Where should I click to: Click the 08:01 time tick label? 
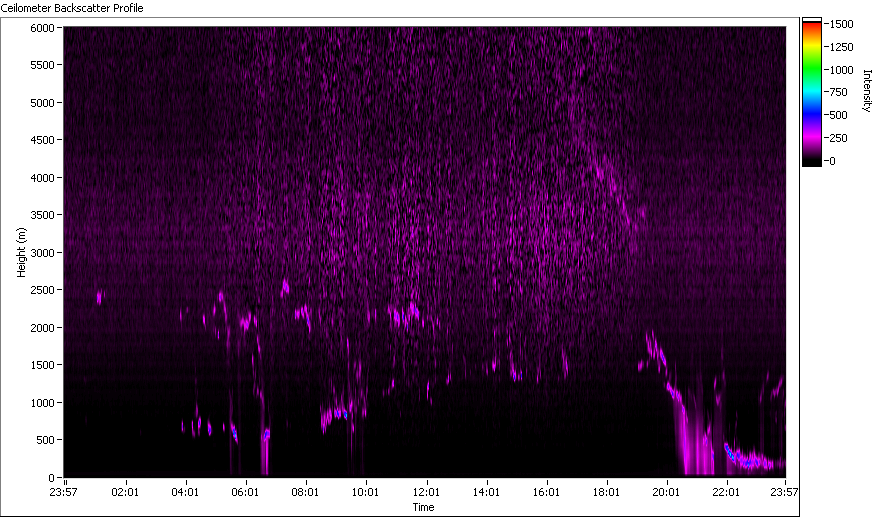(x=305, y=492)
